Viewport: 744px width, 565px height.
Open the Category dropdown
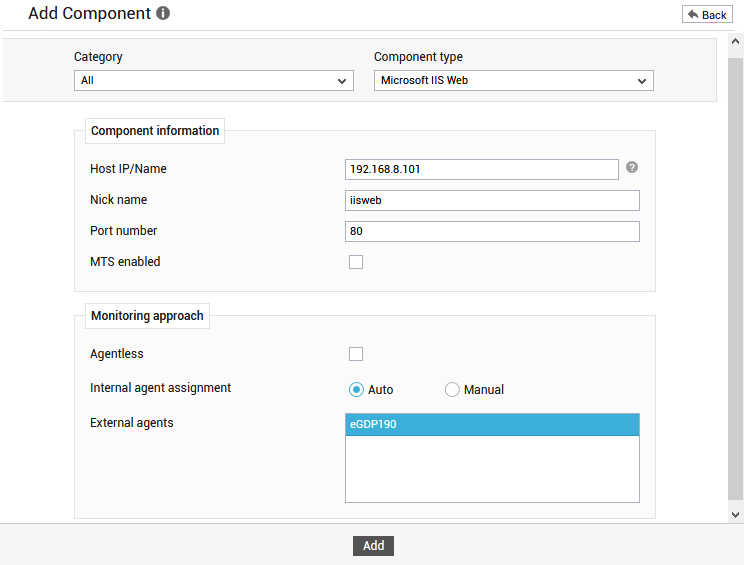(x=214, y=81)
